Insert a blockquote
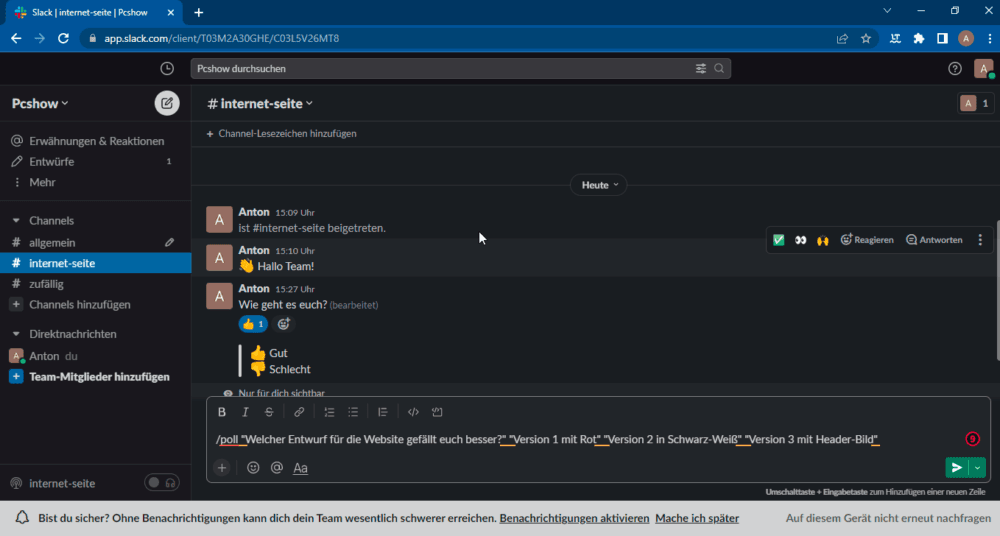This screenshot has height=536, width=1000. tap(382, 412)
